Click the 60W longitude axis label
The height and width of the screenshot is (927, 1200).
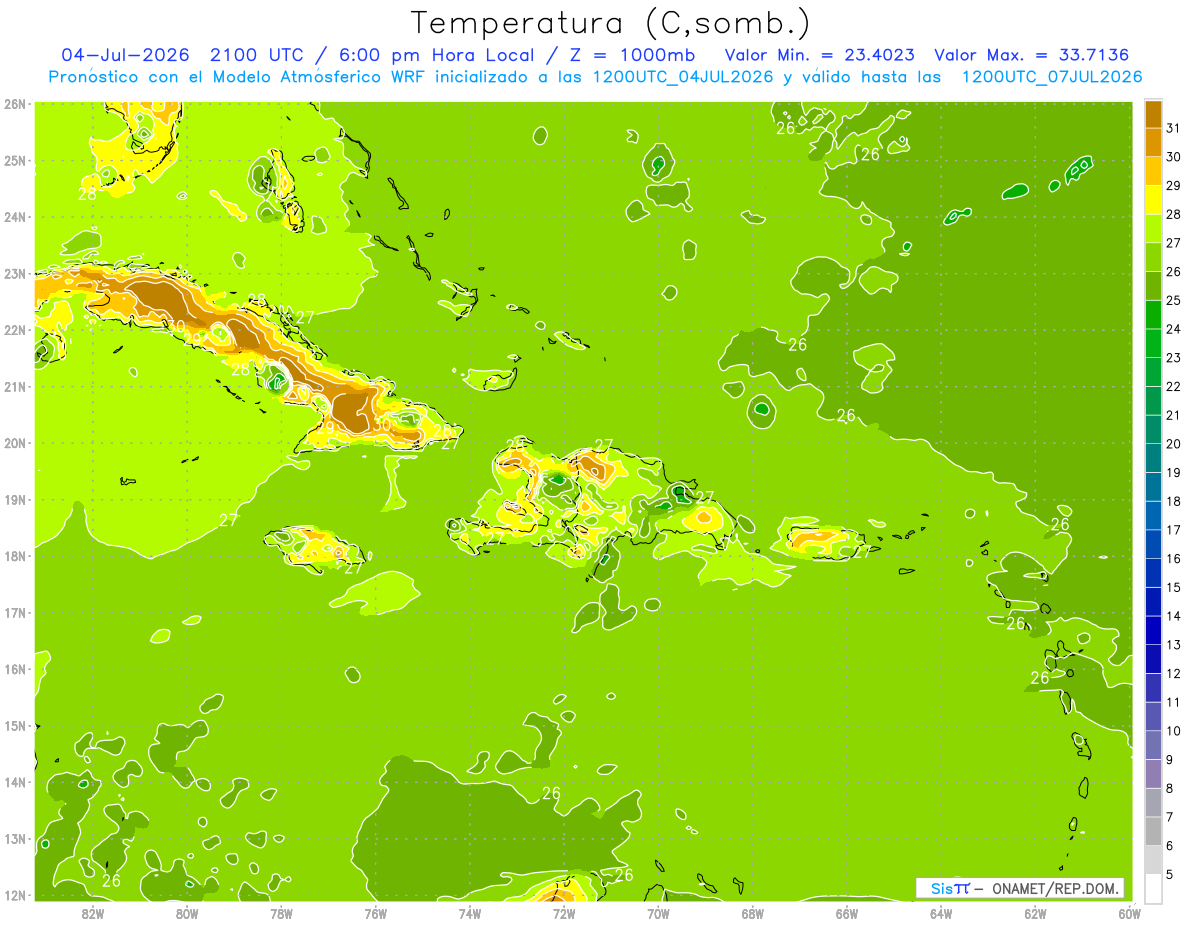(x=1129, y=912)
